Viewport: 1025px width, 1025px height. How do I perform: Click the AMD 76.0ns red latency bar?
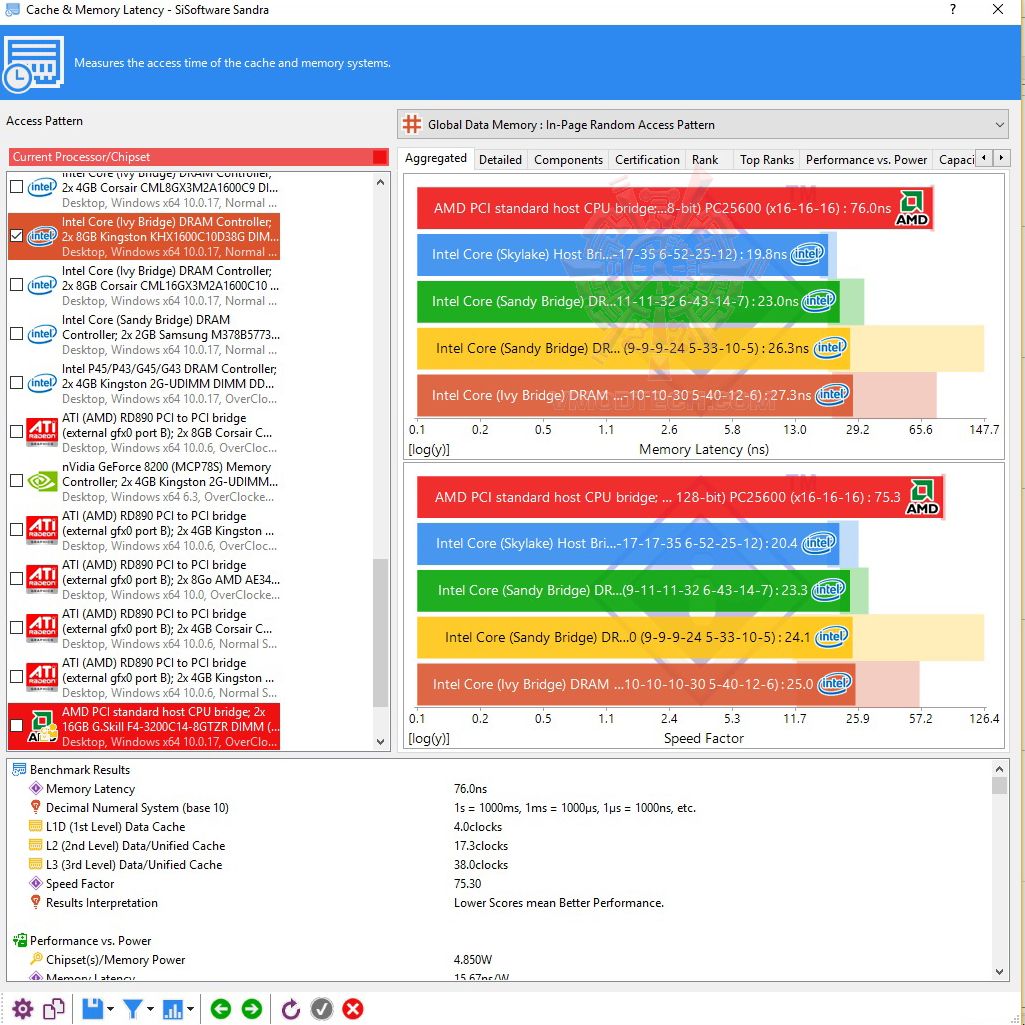(x=675, y=208)
